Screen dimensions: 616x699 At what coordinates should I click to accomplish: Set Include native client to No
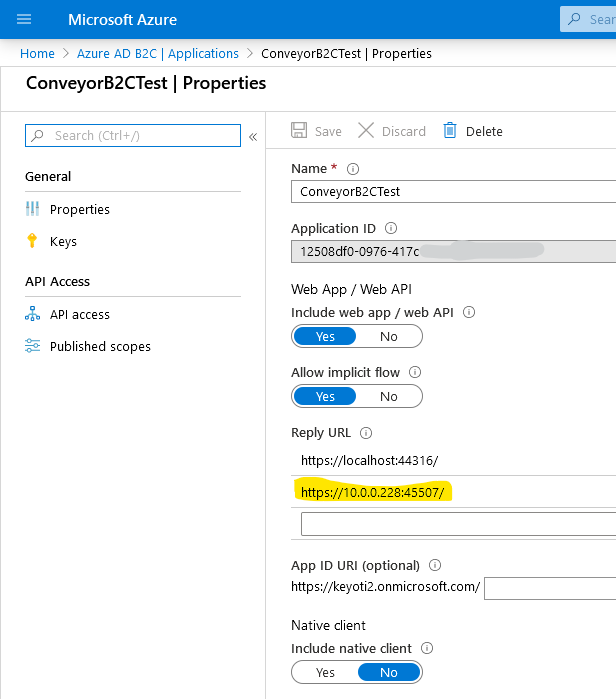tap(389, 672)
